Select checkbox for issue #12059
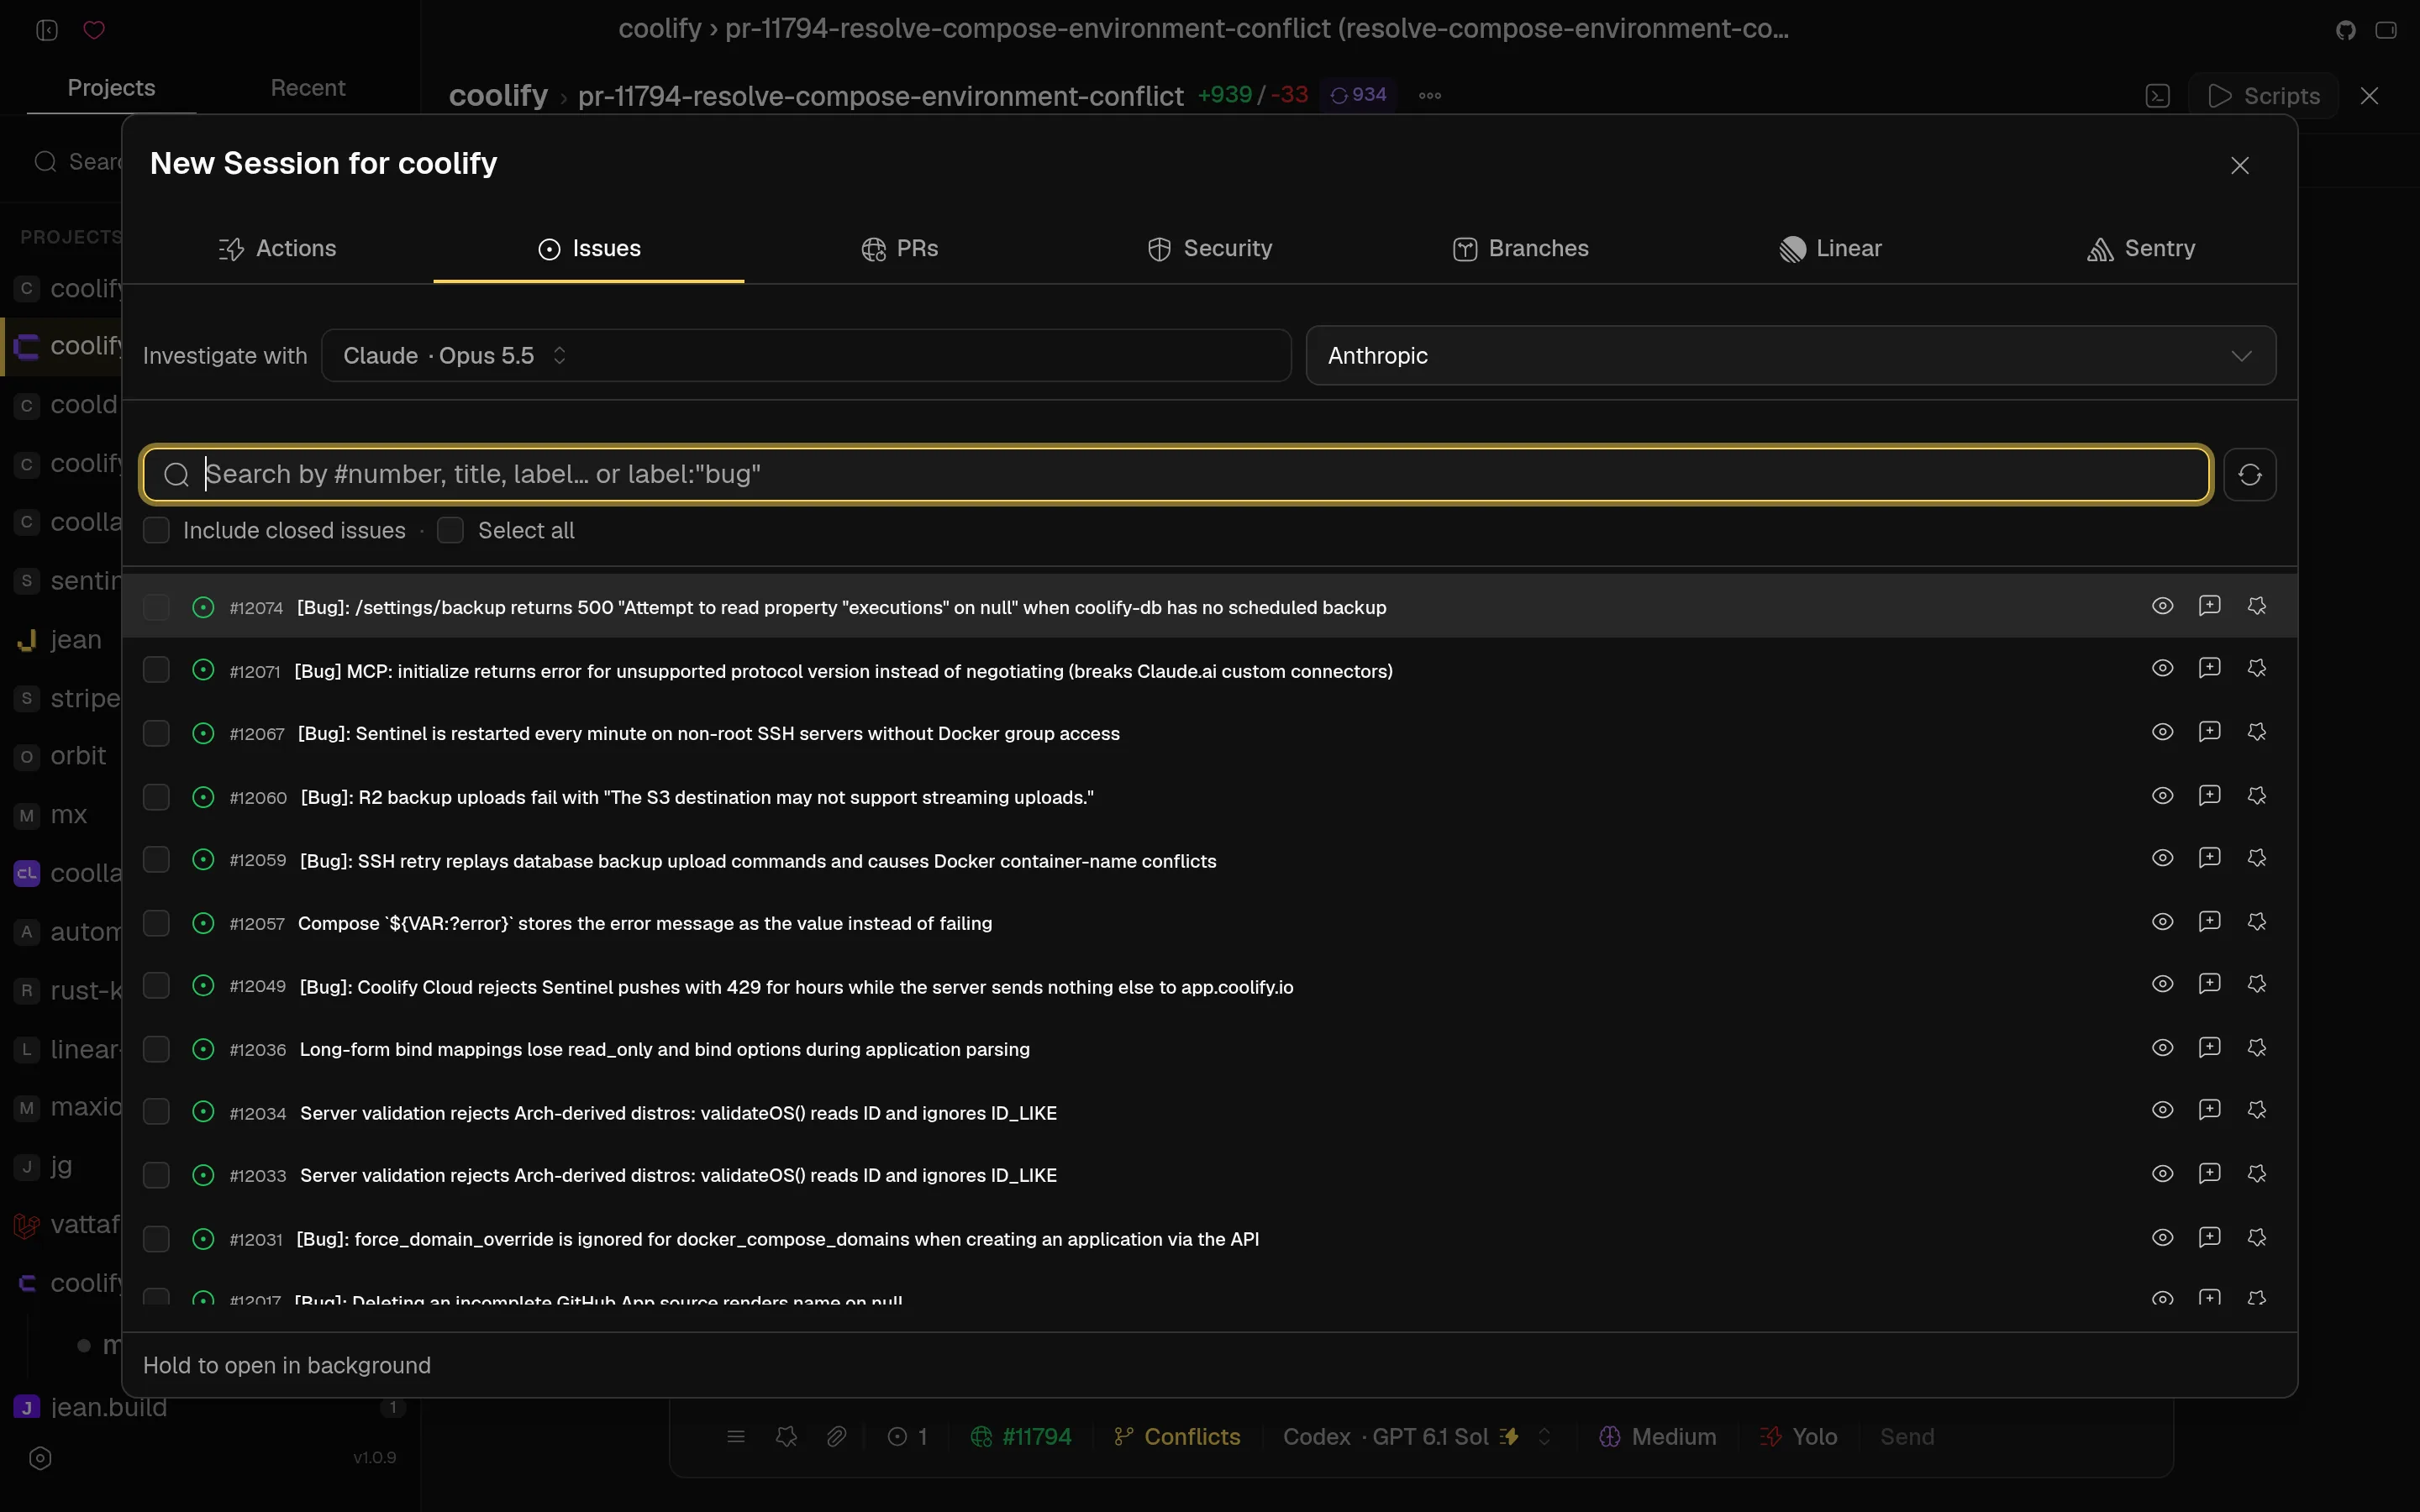The height and width of the screenshot is (1512, 2420). [x=156, y=860]
